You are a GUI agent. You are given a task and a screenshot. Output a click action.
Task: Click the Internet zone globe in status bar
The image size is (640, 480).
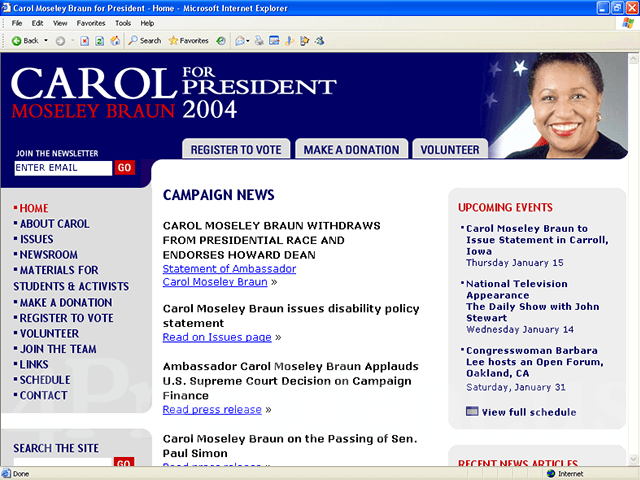point(551,473)
